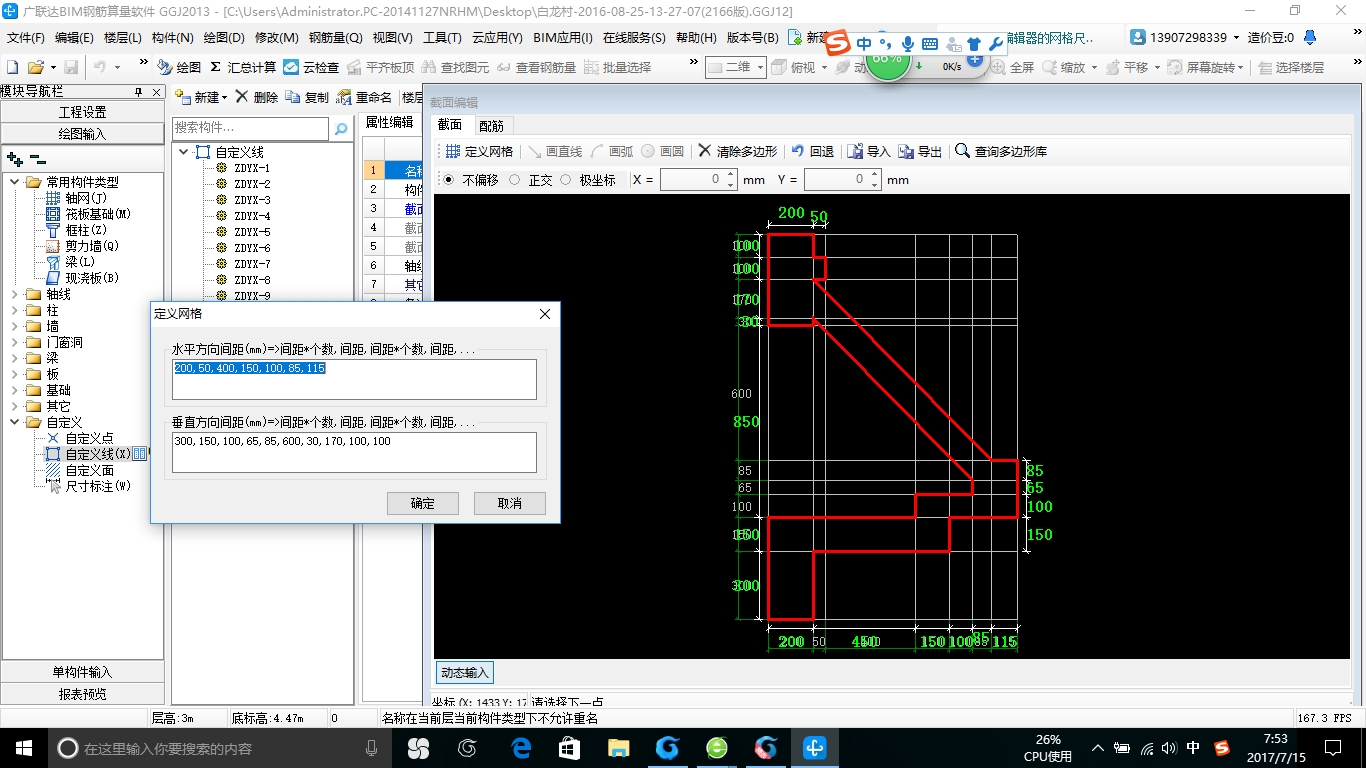This screenshot has width=1366, height=768.
Task: Open the 构件(N) menu
Action: coord(173,38)
